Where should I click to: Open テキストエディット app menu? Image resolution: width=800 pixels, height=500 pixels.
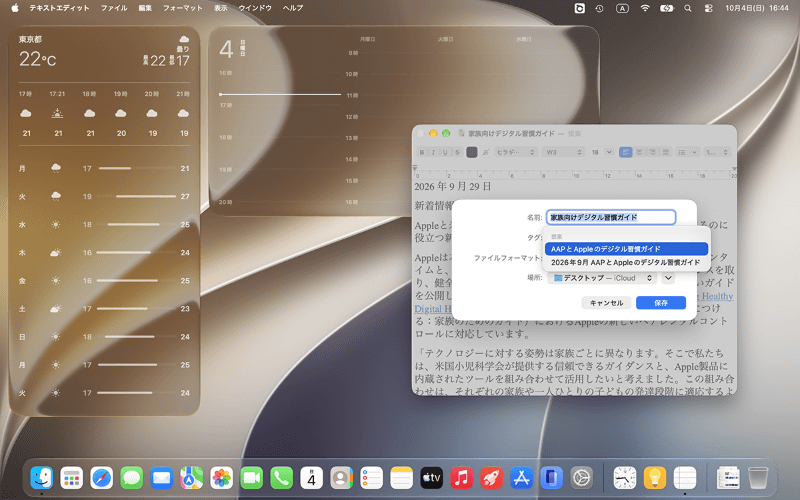(59, 8)
